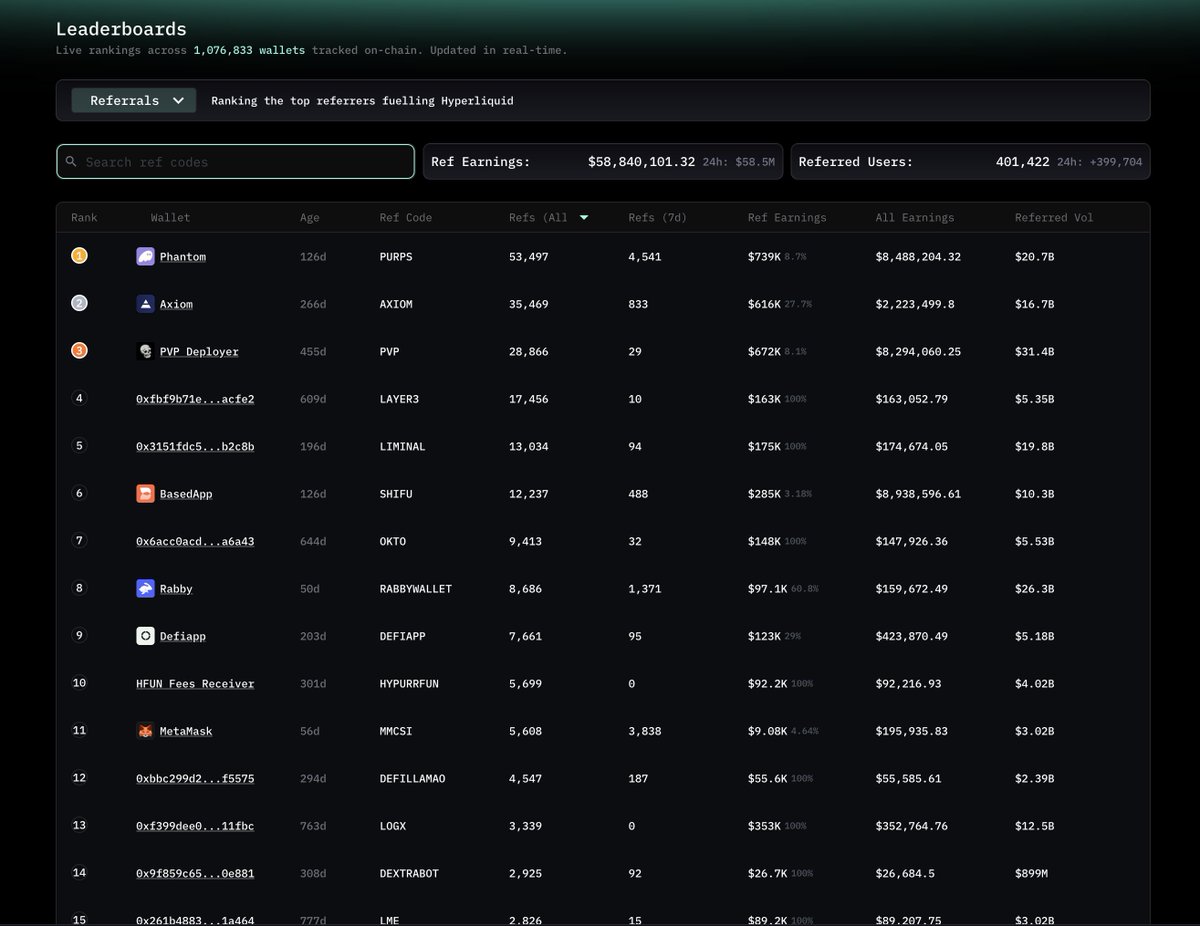Click the AXIOM ref code
The image size is (1200, 926).
point(396,304)
